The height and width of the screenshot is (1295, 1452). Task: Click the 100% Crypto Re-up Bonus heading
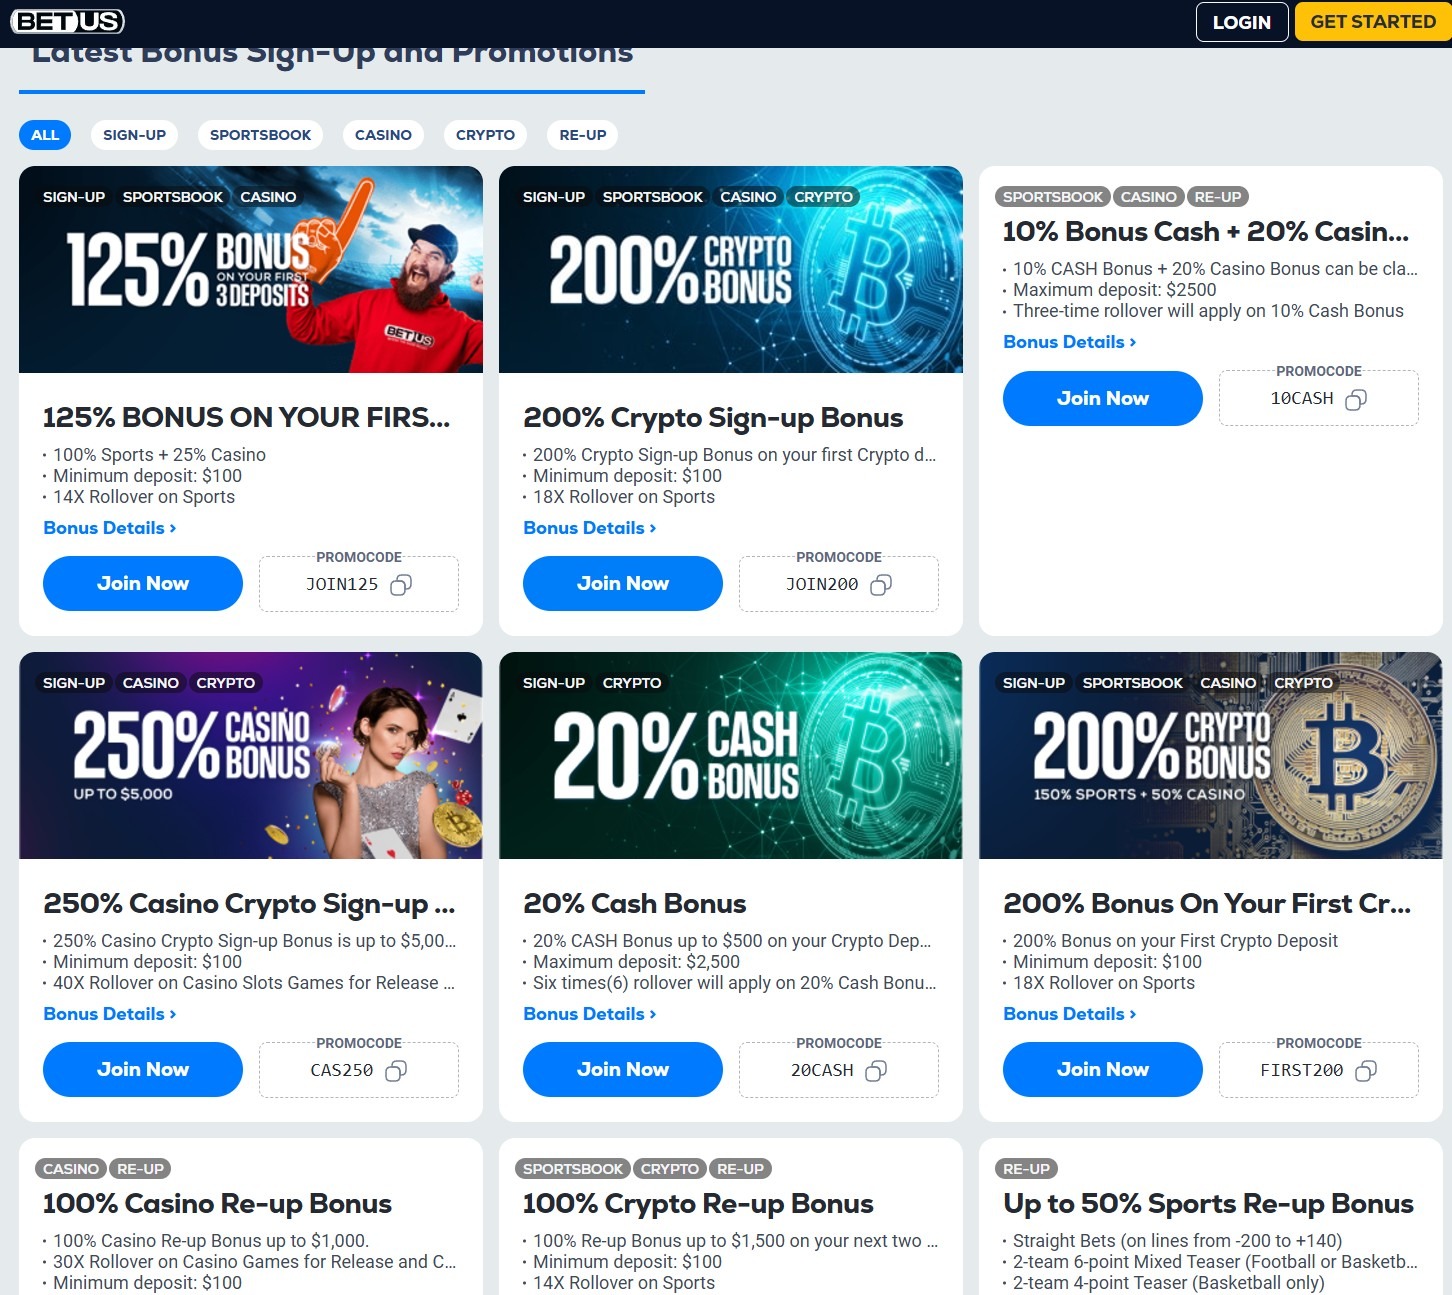point(698,1204)
